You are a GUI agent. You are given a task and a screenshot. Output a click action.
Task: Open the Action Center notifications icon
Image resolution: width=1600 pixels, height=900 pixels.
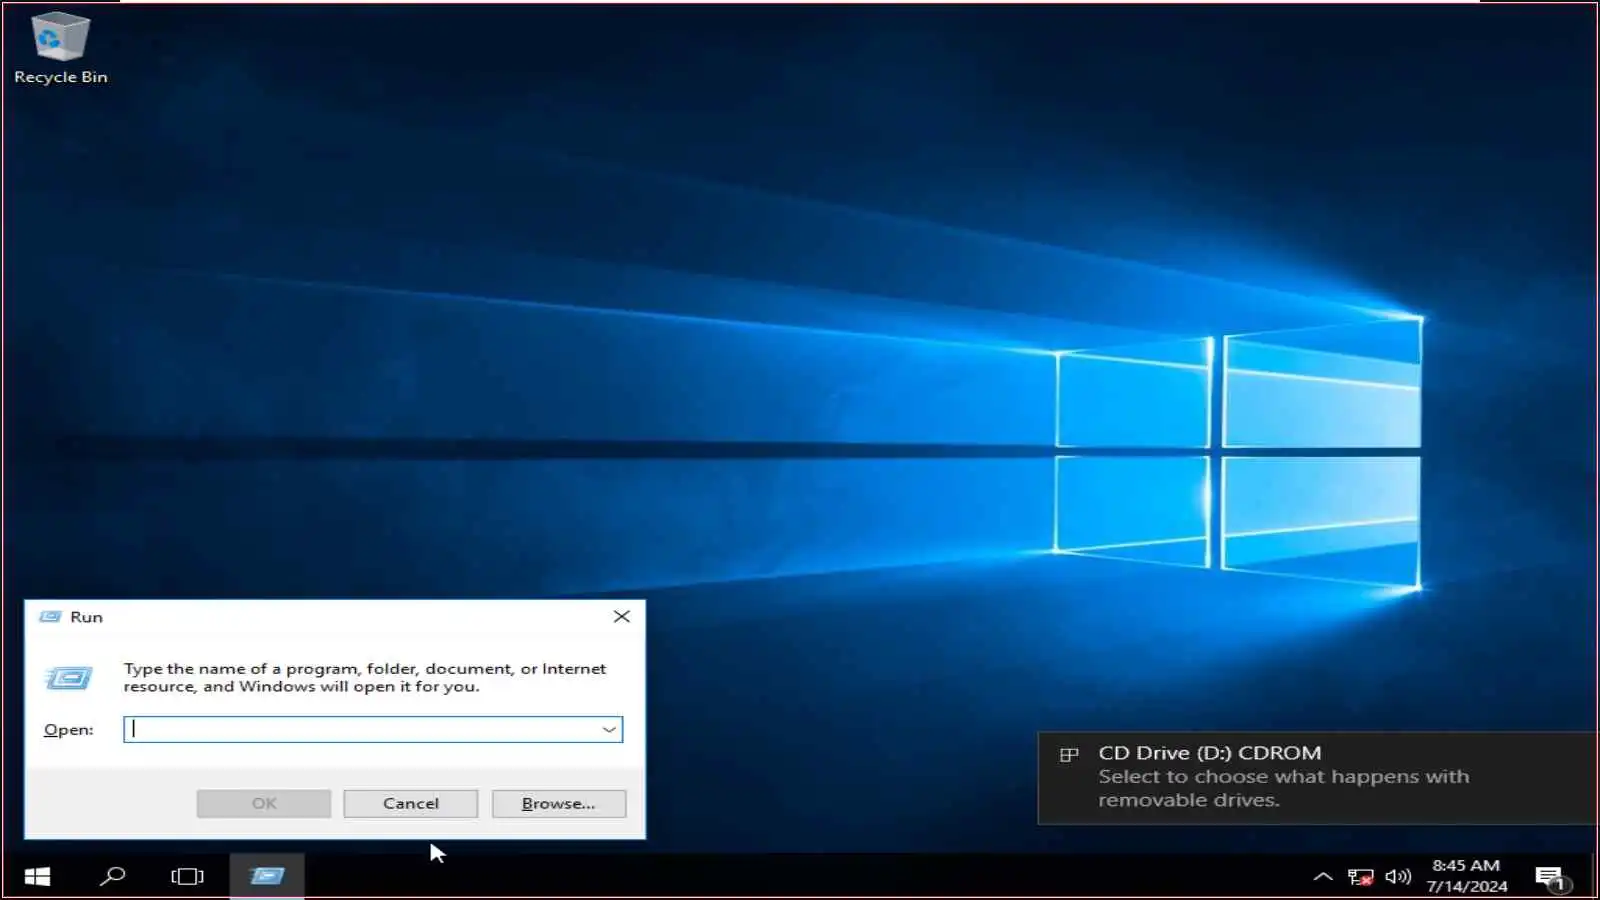click(1551, 878)
